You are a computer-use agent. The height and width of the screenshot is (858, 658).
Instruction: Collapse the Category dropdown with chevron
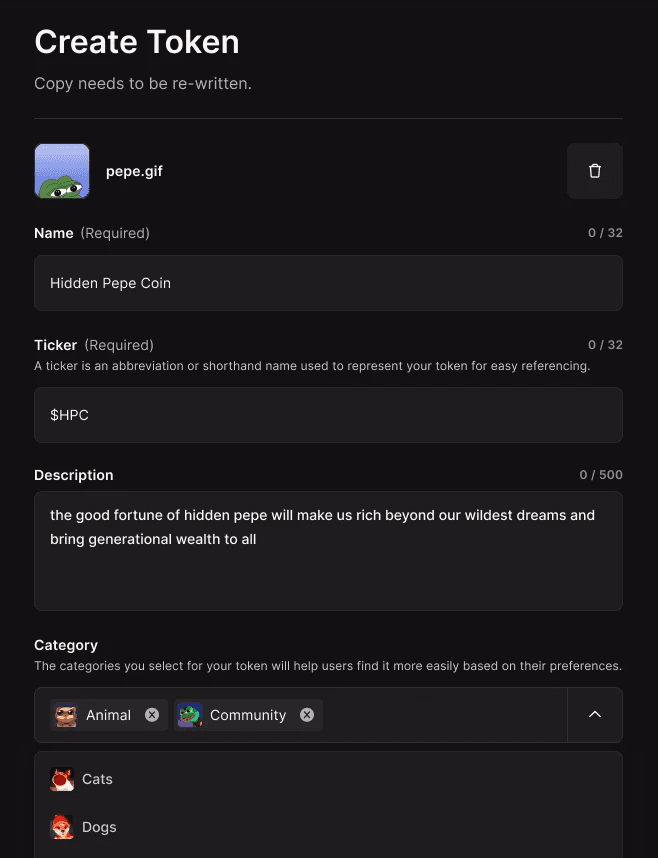tap(595, 715)
